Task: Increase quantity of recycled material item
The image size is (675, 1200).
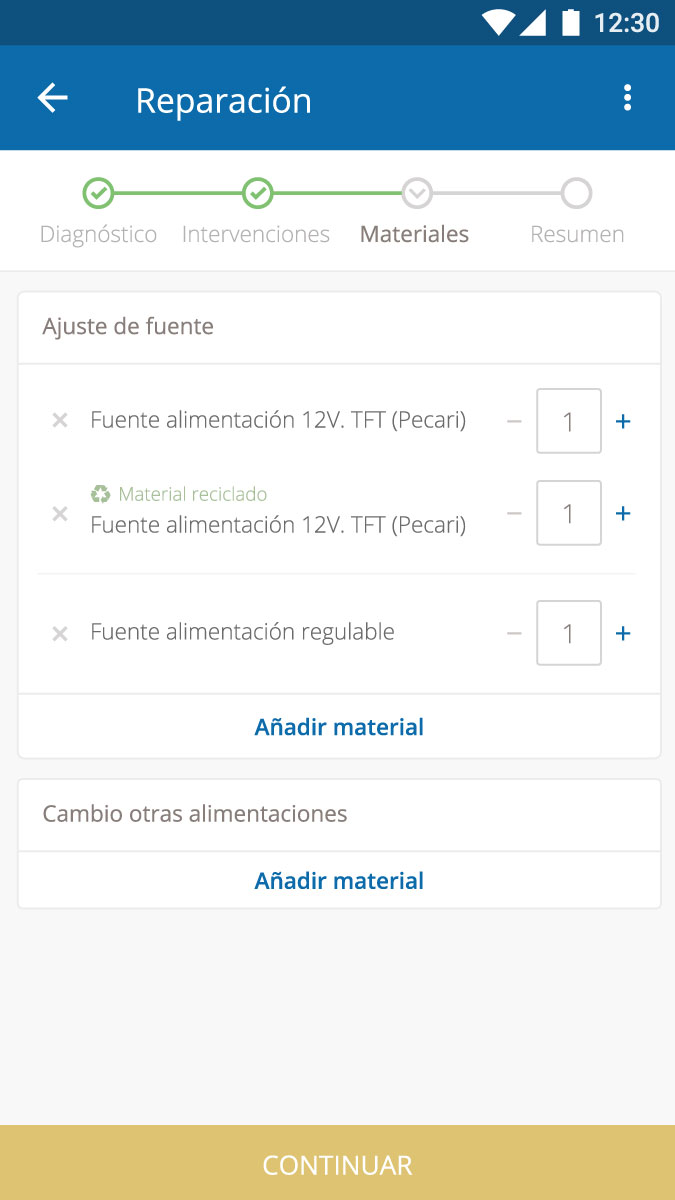Action: pyautogui.click(x=623, y=513)
